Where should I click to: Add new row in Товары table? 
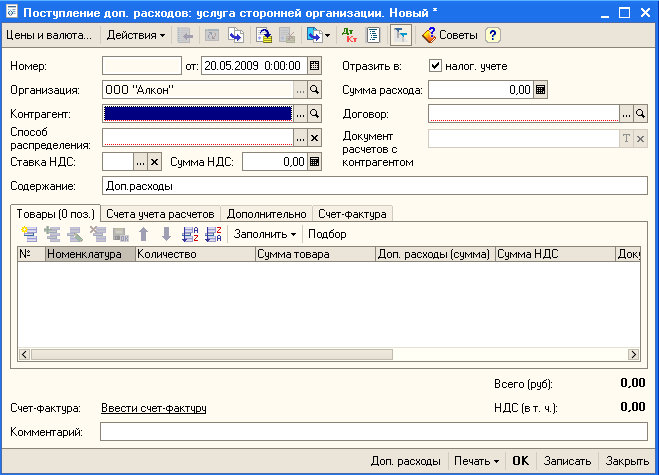click(28, 234)
